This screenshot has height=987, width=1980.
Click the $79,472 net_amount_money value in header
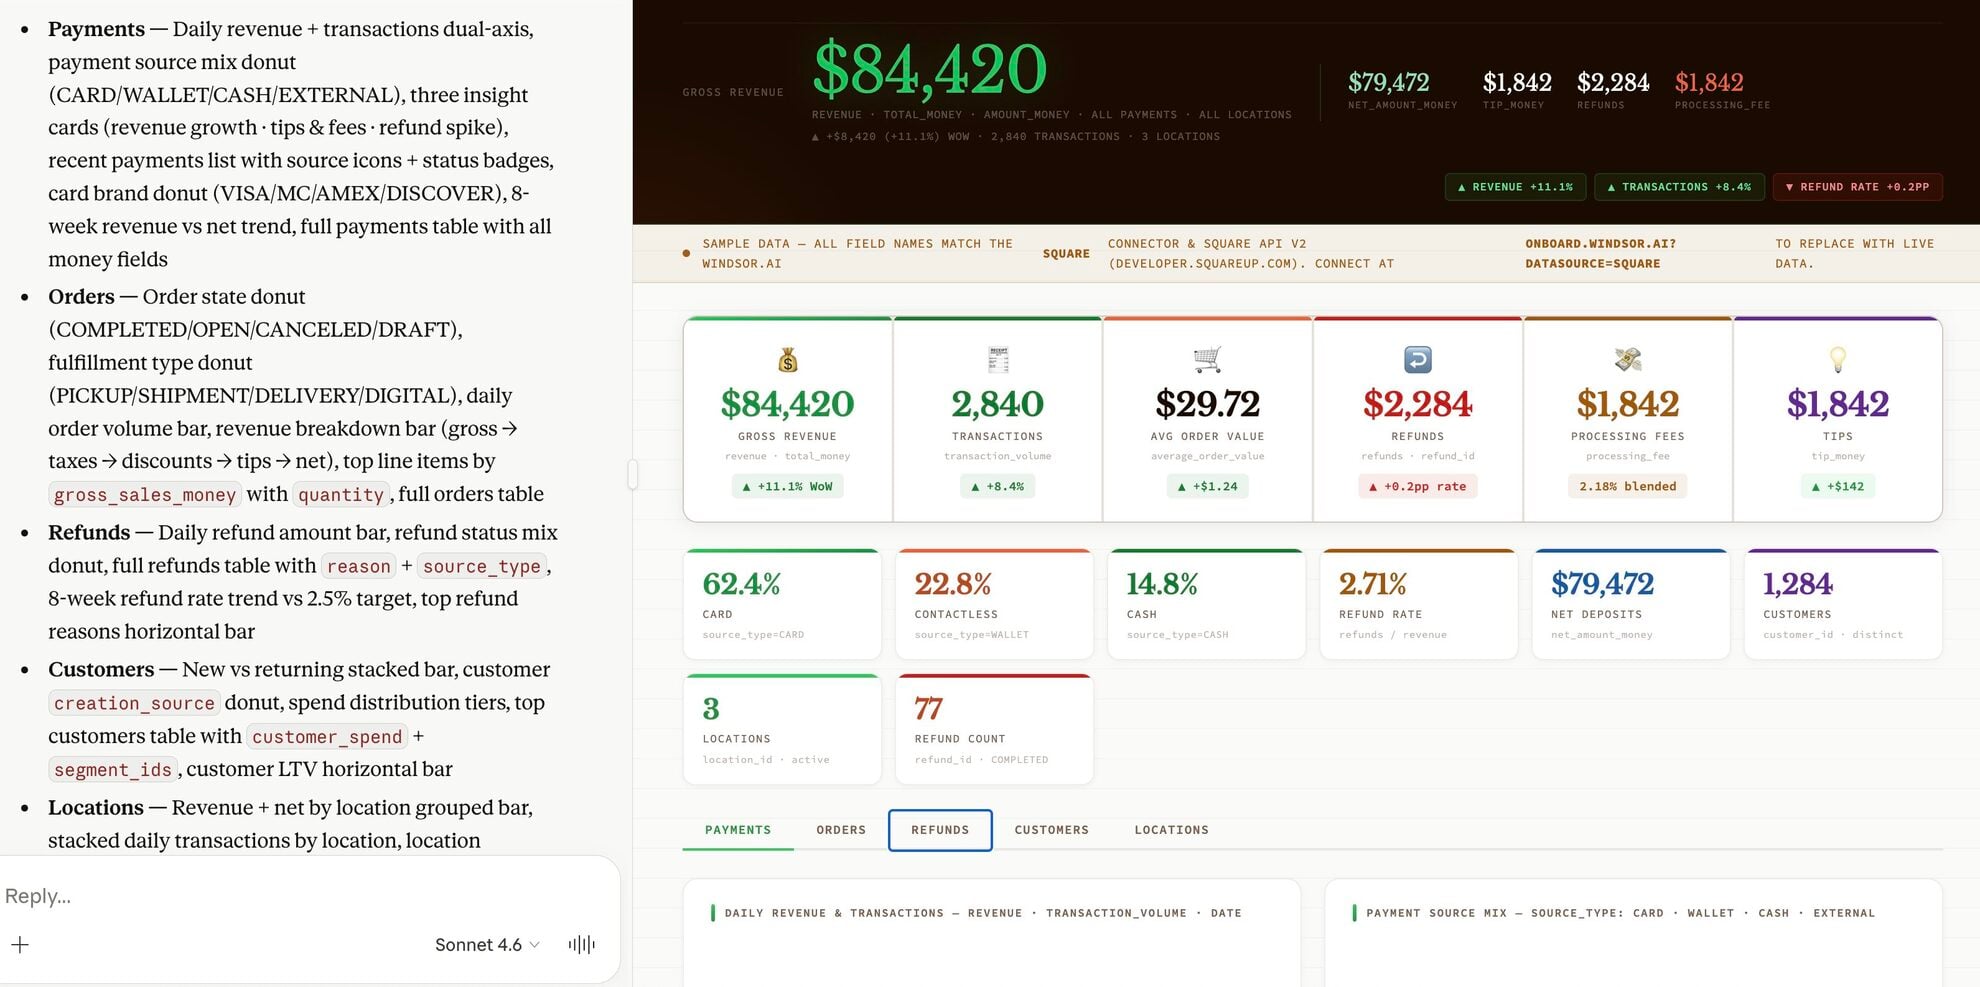pyautogui.click(x=1388, y=82)
